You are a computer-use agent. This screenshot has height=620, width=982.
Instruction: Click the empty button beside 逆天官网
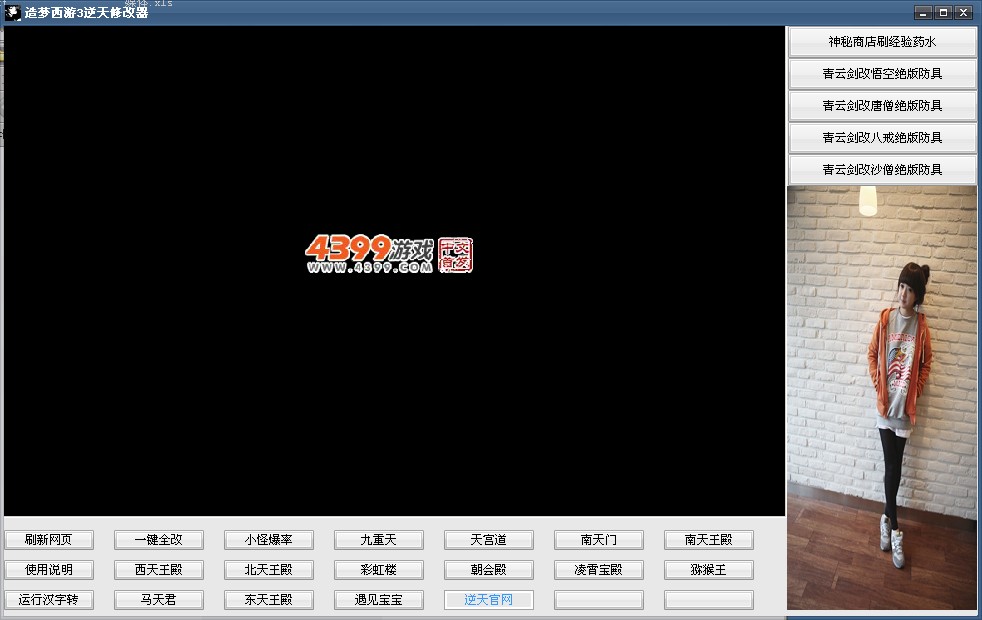(x=599, y=600)
